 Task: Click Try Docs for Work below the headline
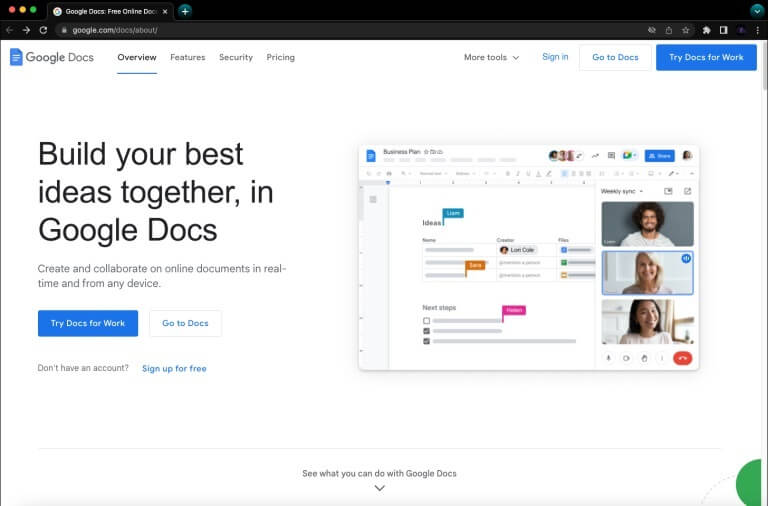[88, 323]
